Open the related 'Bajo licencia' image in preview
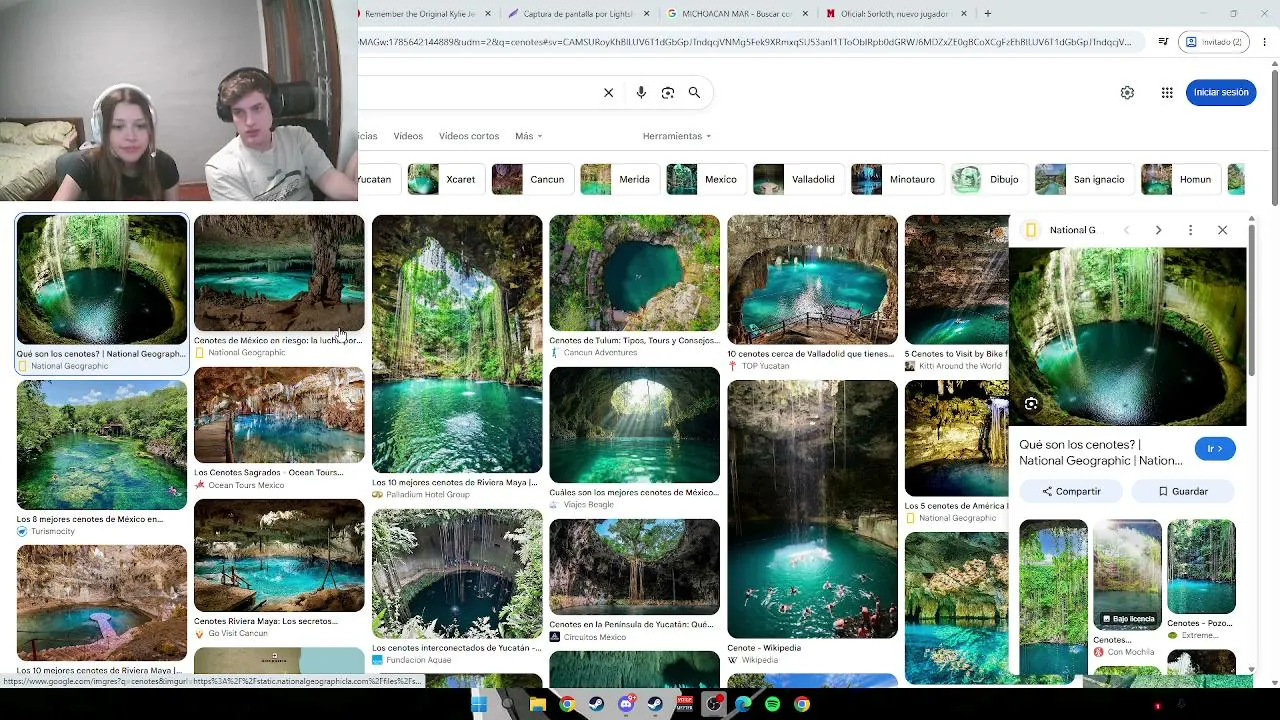 [1127, 574]
